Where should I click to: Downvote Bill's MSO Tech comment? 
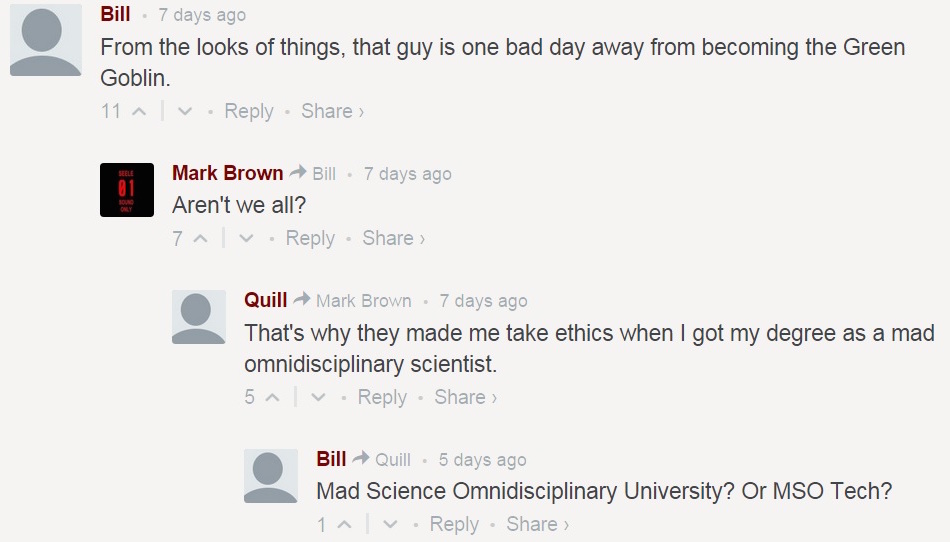click(390, 524)
